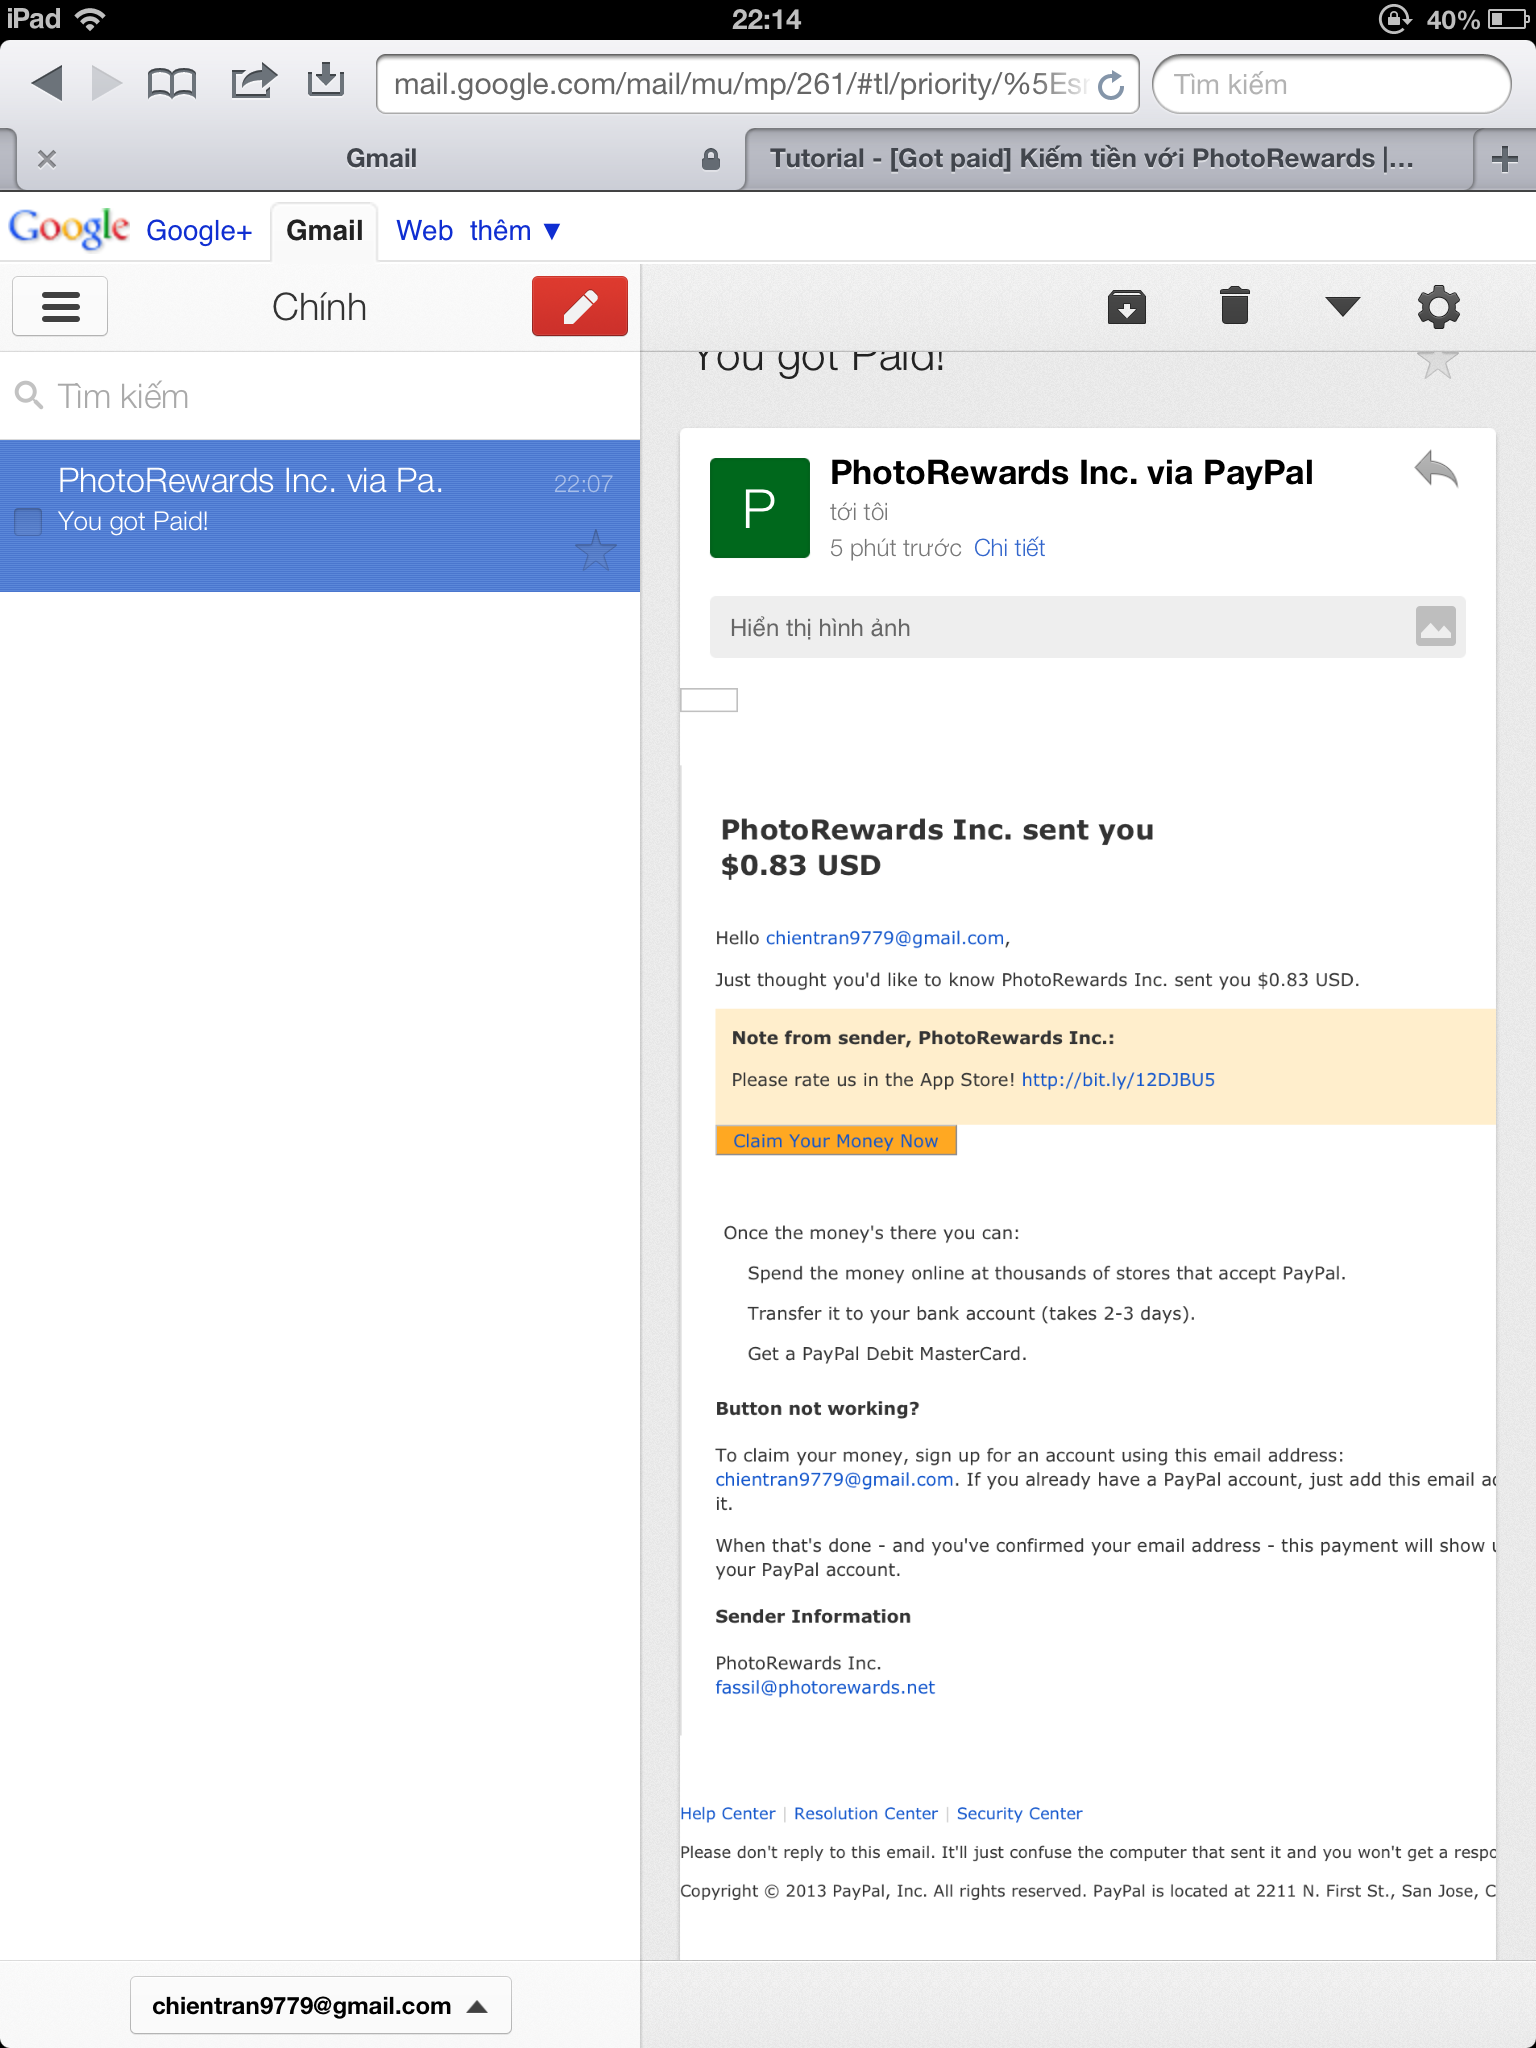Open the more actions dropdown arrow

pos(1342,306)
